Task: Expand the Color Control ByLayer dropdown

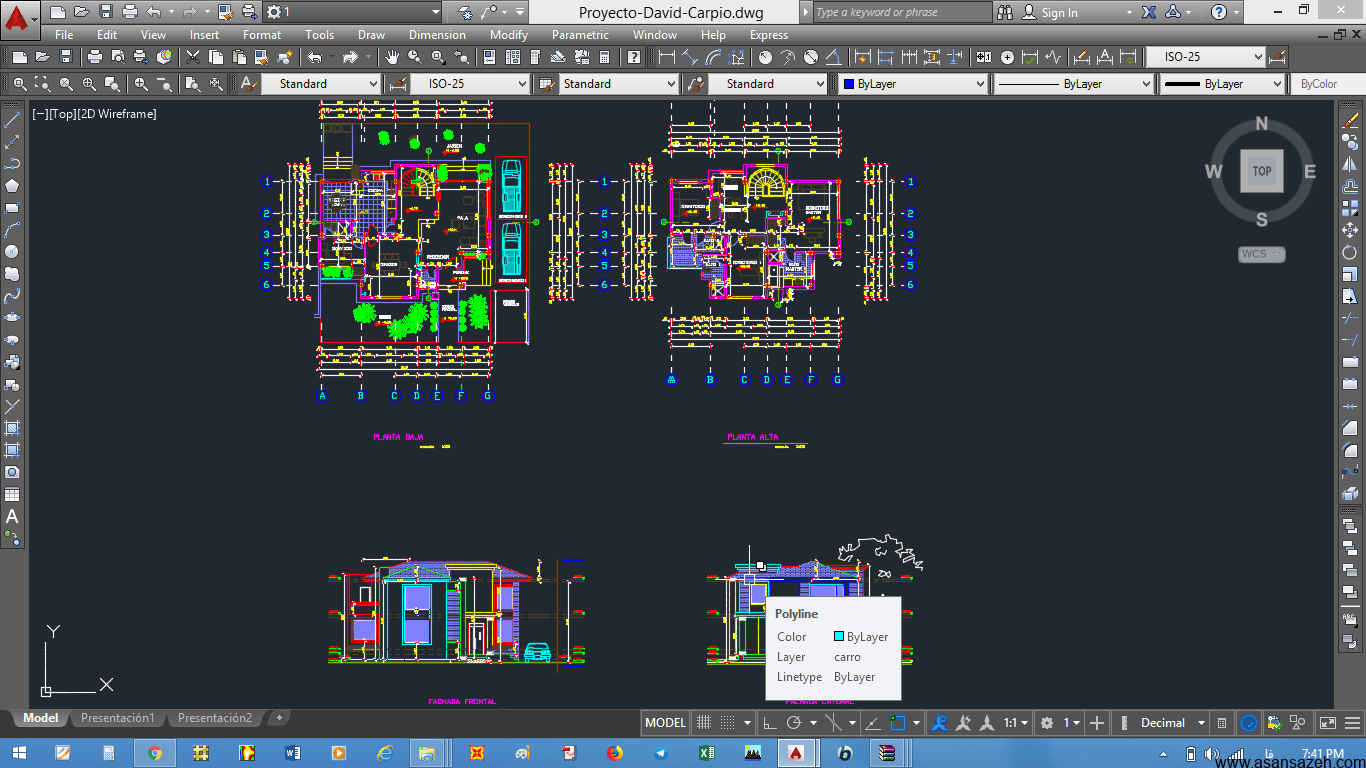Action: (913, 84)
